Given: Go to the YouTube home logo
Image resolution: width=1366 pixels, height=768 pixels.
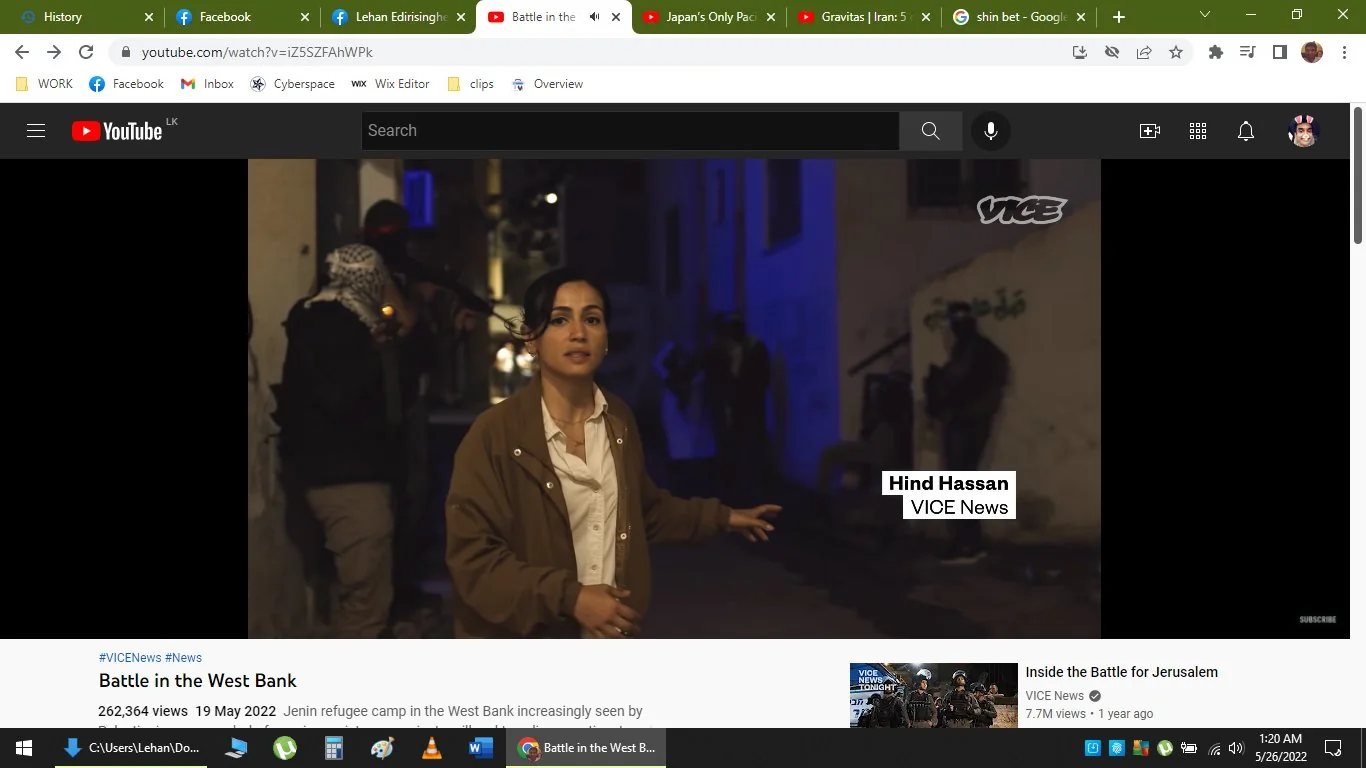Looking at the screenshot, I should (117, 131).
